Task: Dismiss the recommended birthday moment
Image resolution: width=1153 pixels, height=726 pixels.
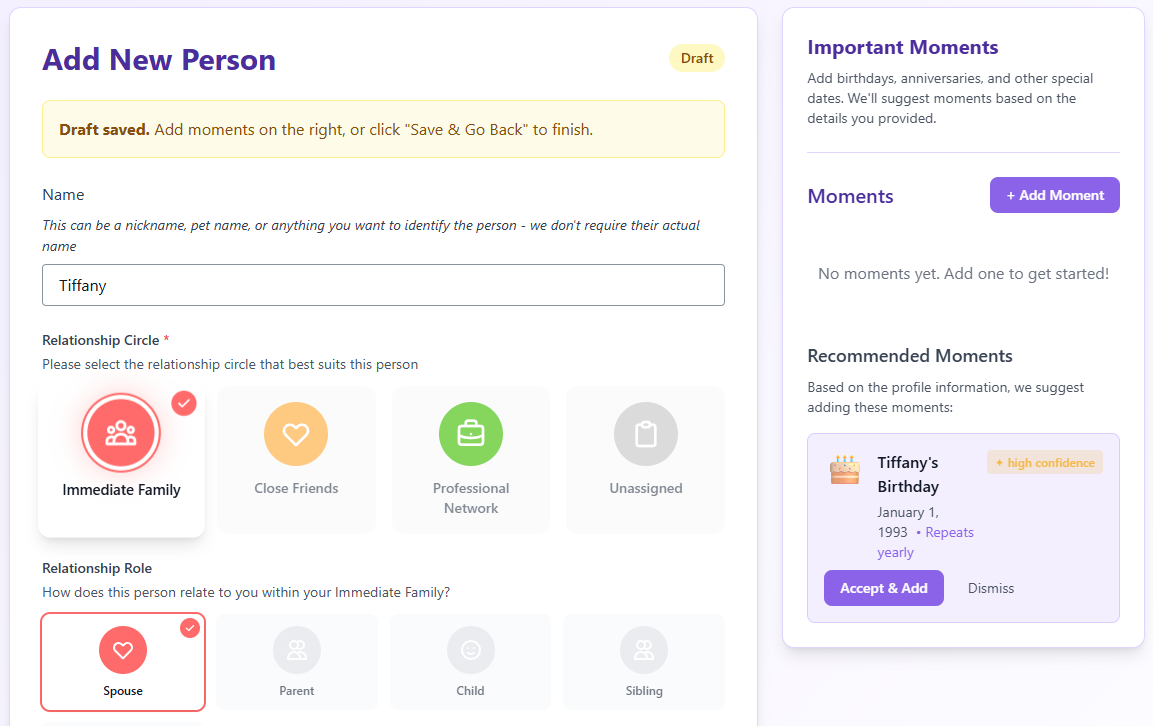Action: pos(991,588)
